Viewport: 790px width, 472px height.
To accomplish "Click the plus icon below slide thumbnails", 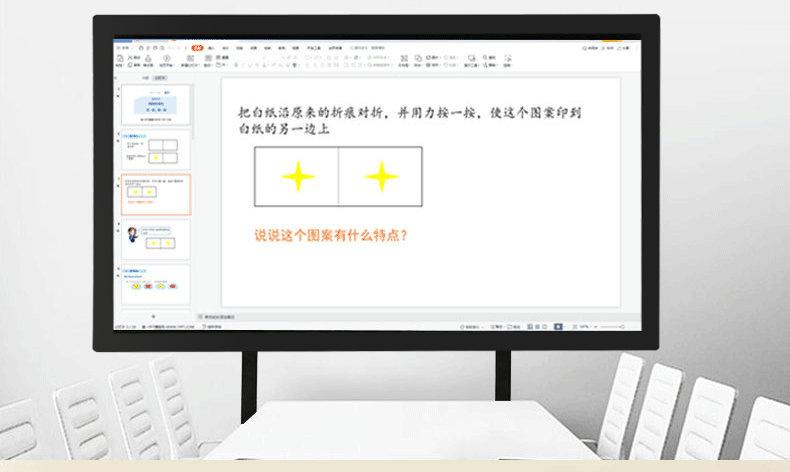I will [153, 316].
